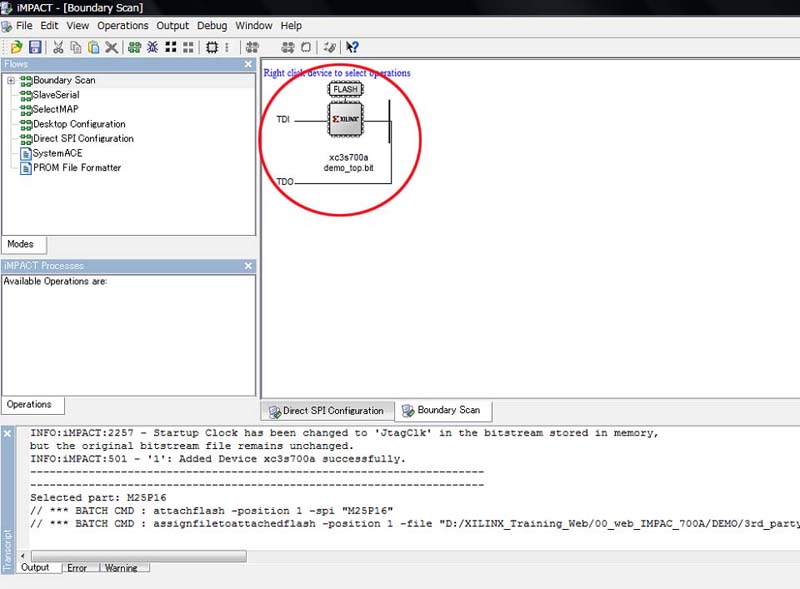Click the gray cable toolbar icon
The width and height of the screenshot is (800, 589).
(x=330, y=47)
